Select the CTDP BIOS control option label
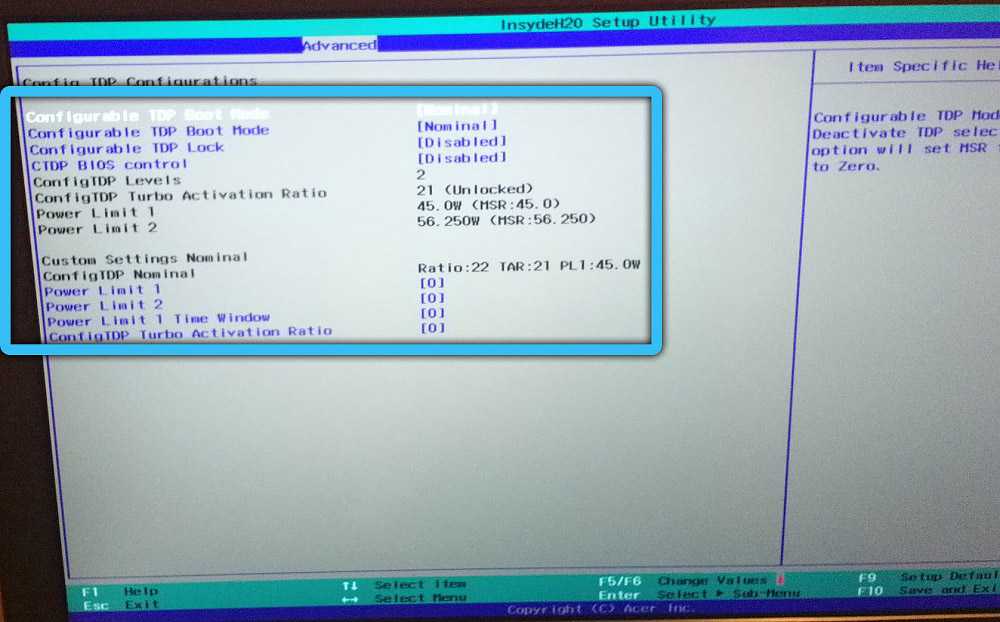The width and height of the screenshot is (1000, 622). click(109, 164)
